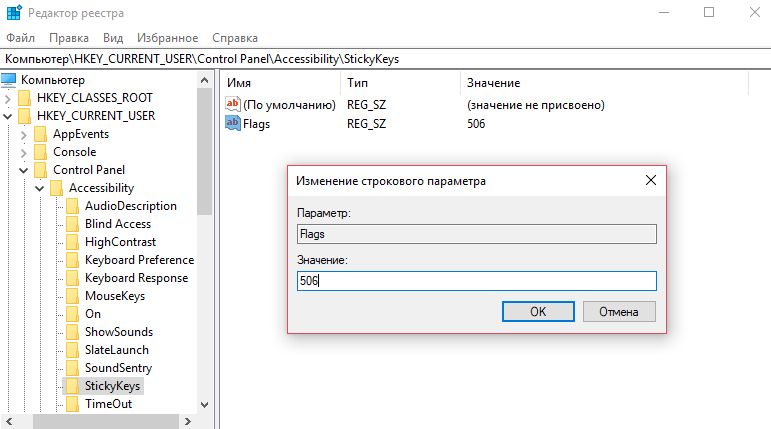The image size is (771, 429).
Task: Click the tree scroll up arrow
Action: pyautogui.click(x=205, y=80)
